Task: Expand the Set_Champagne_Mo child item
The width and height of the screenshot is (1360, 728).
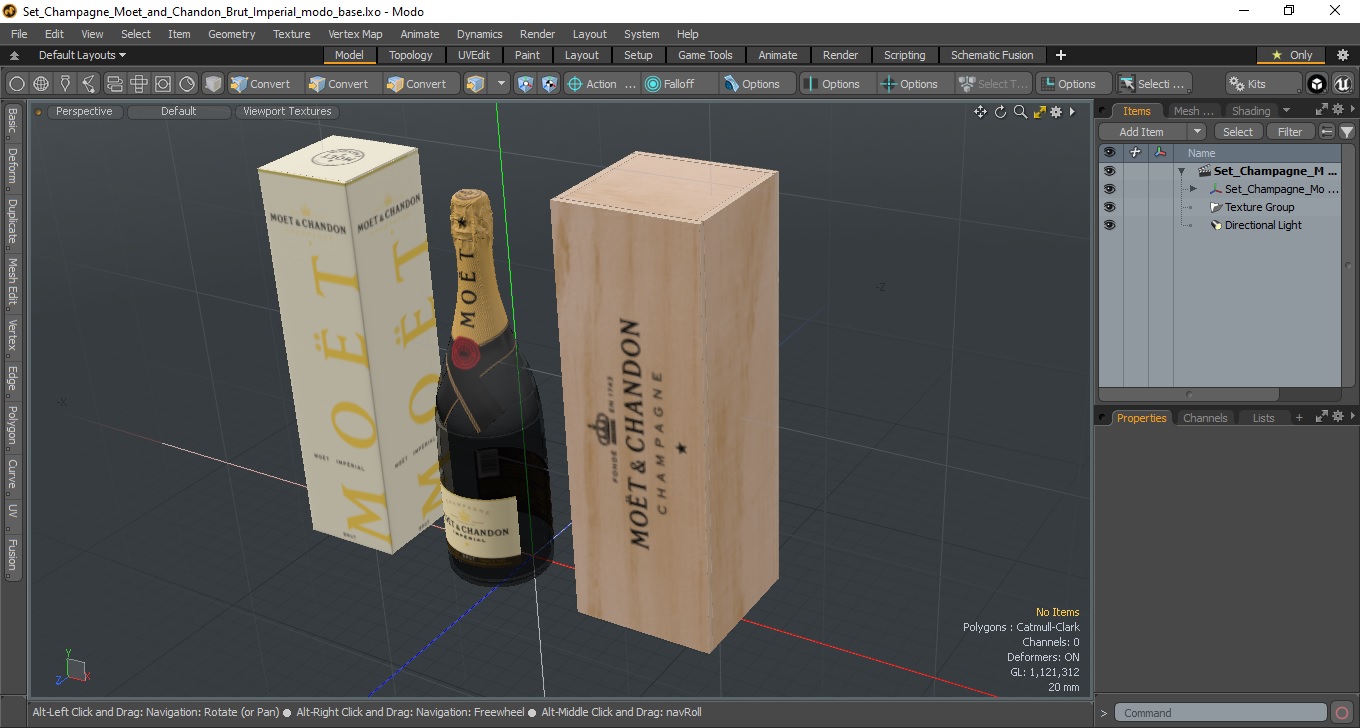Action: coord(1193,189)
